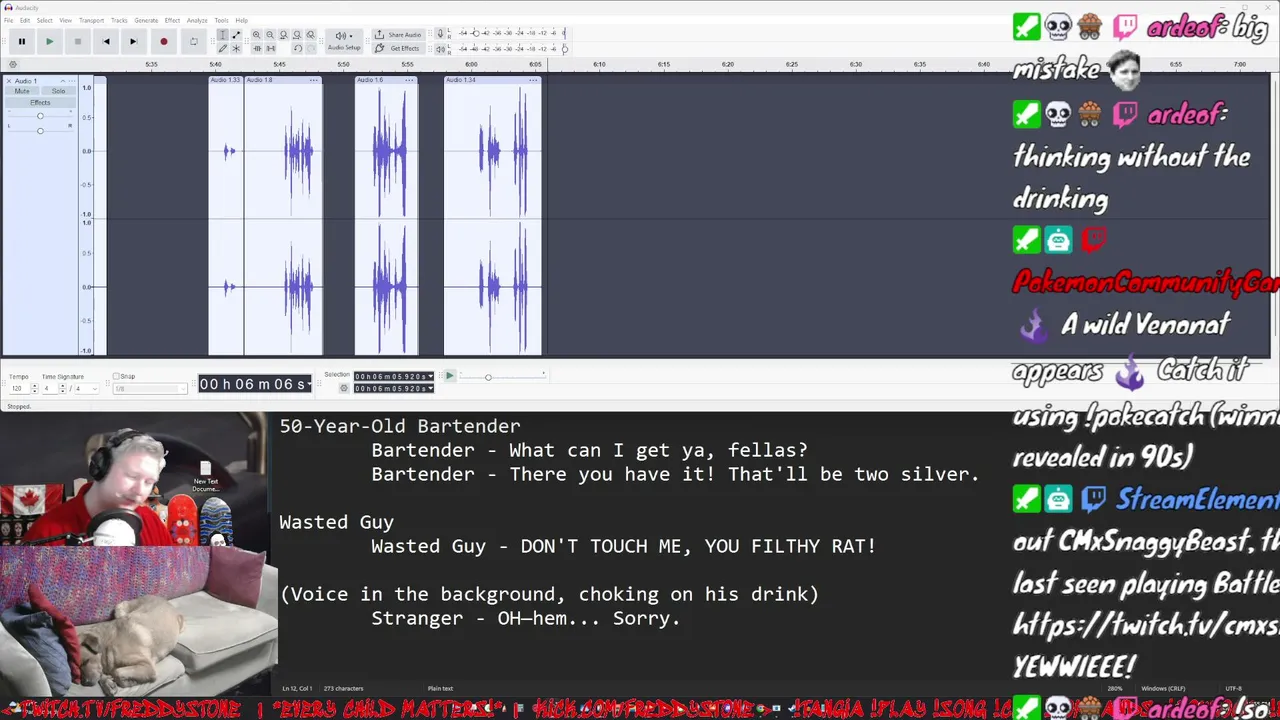
Task: Click the Tempo value field
Action: [18, 388]
